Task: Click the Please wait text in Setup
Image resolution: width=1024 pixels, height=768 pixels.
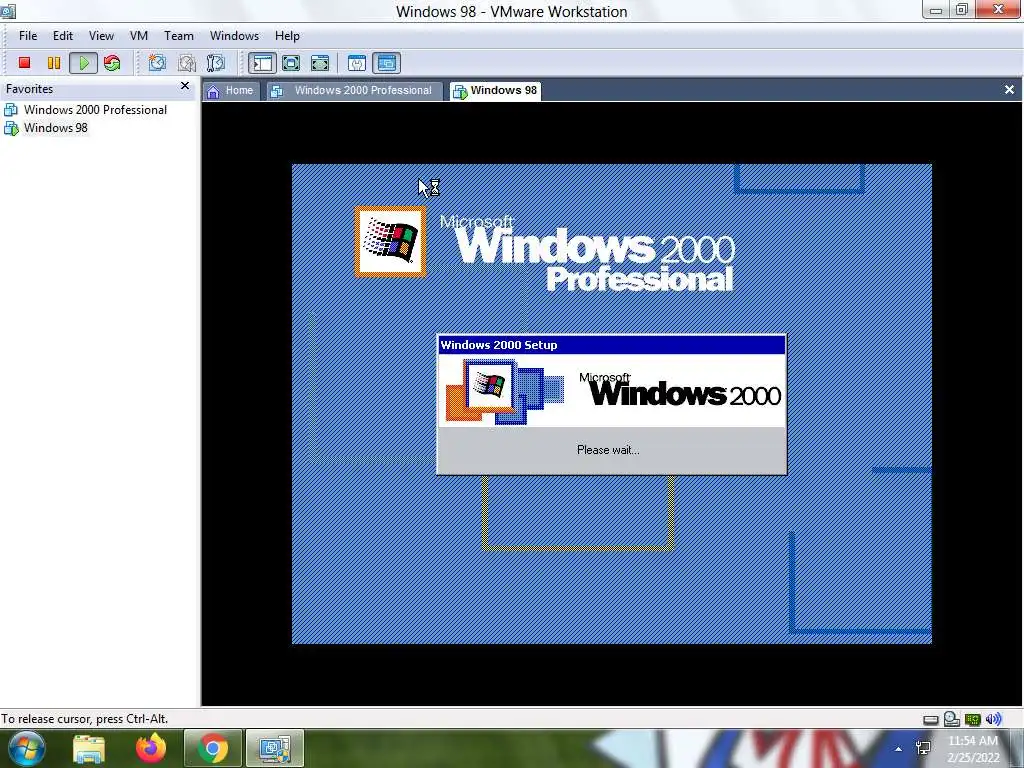Action: 608,450
